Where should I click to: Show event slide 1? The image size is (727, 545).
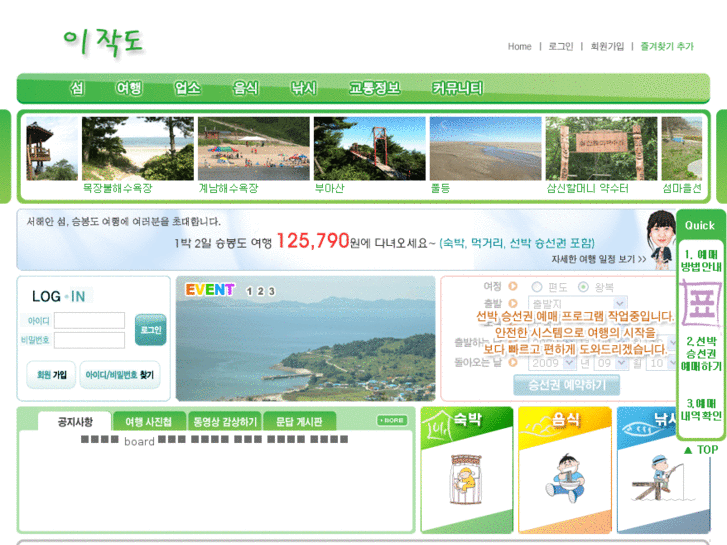point(249,291)
